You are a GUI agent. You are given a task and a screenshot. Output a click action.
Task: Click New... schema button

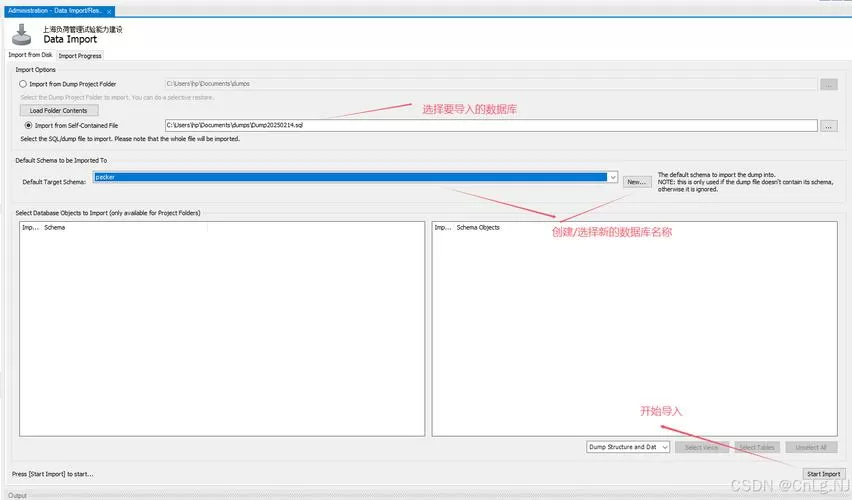pos(636,182)
